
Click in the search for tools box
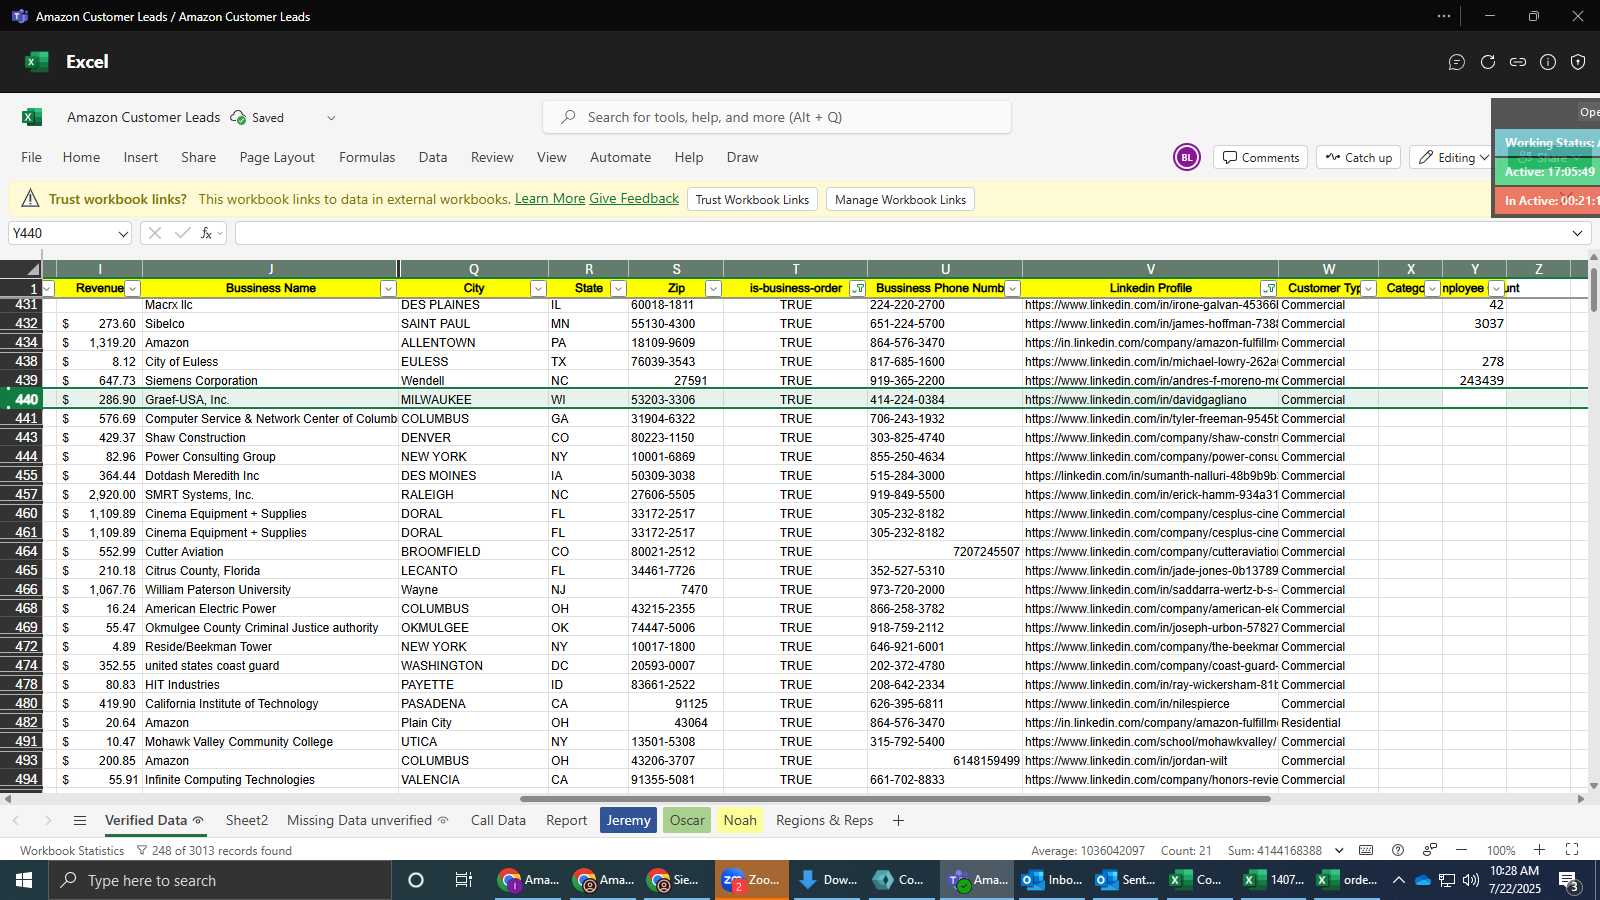777,117
